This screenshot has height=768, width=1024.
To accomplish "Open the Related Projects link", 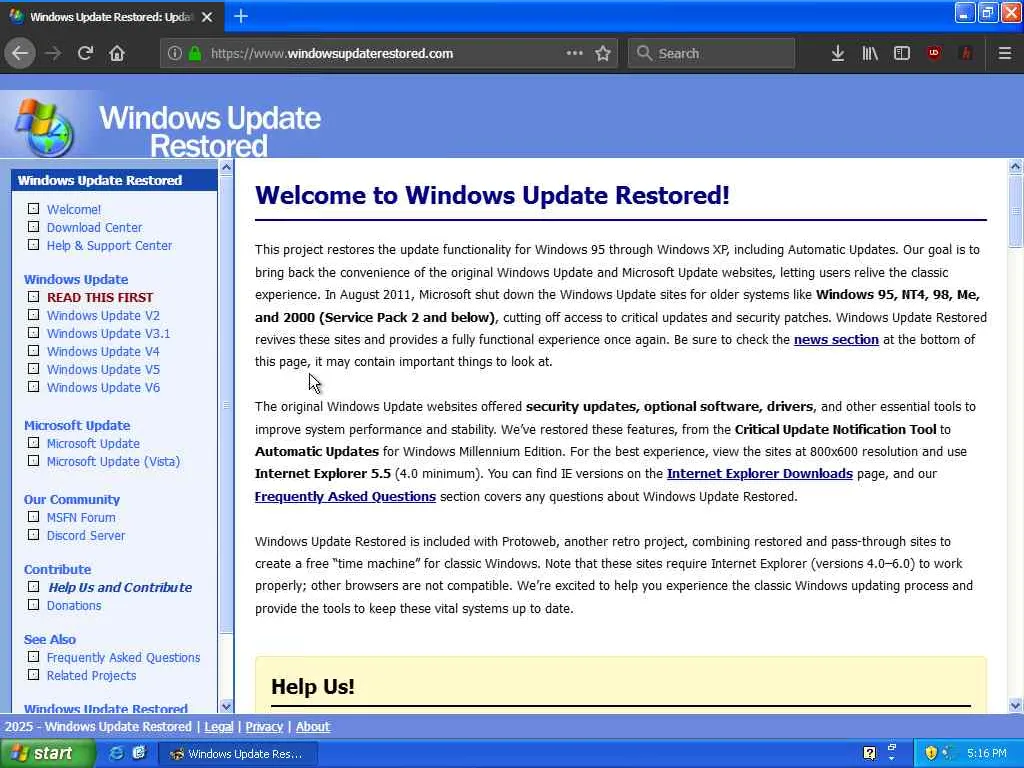I will pos(91,675).
